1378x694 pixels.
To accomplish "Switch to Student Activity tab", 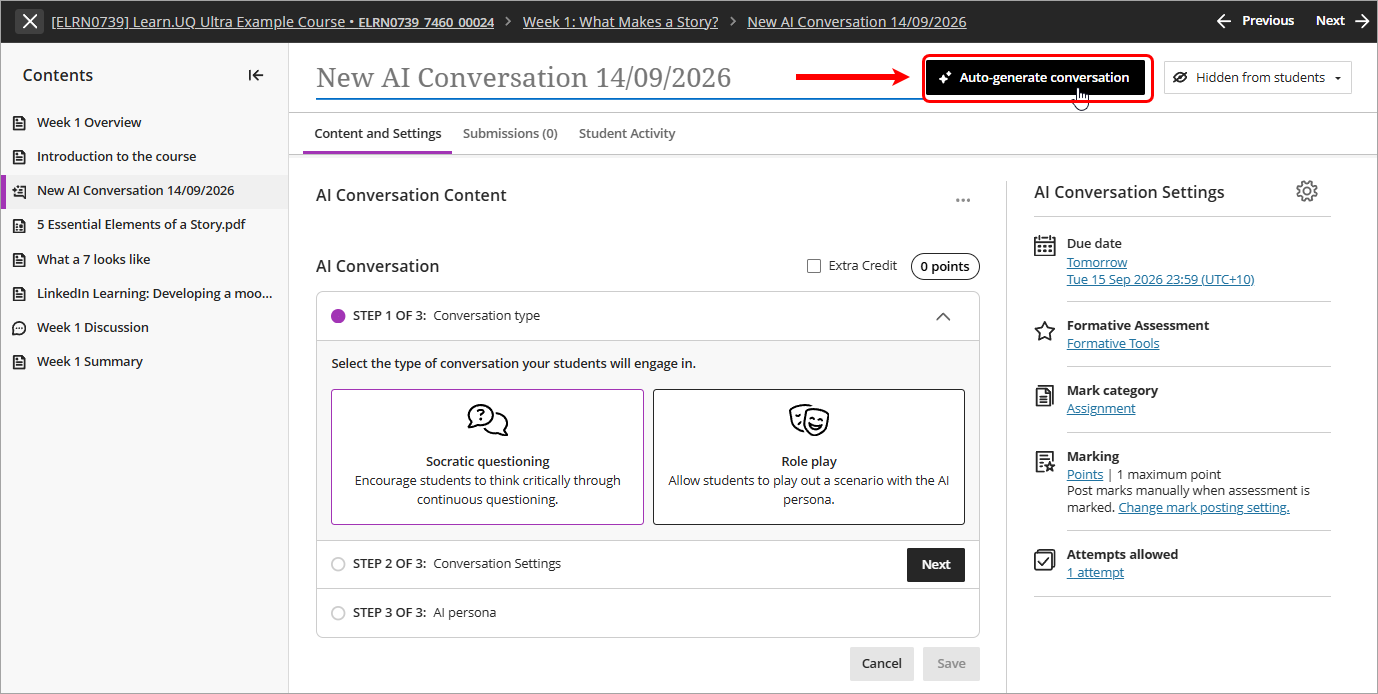I will [627, 134].
